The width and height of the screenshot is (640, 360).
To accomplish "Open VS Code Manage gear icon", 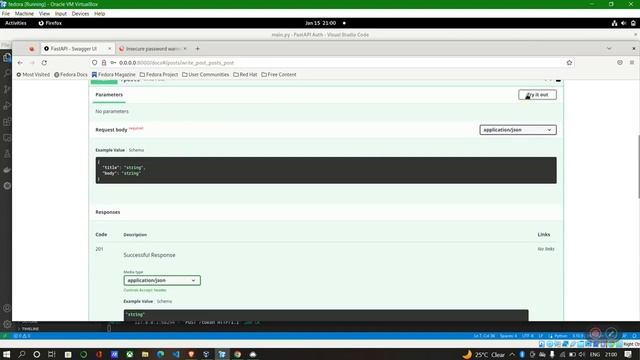I will pos(7,324).
